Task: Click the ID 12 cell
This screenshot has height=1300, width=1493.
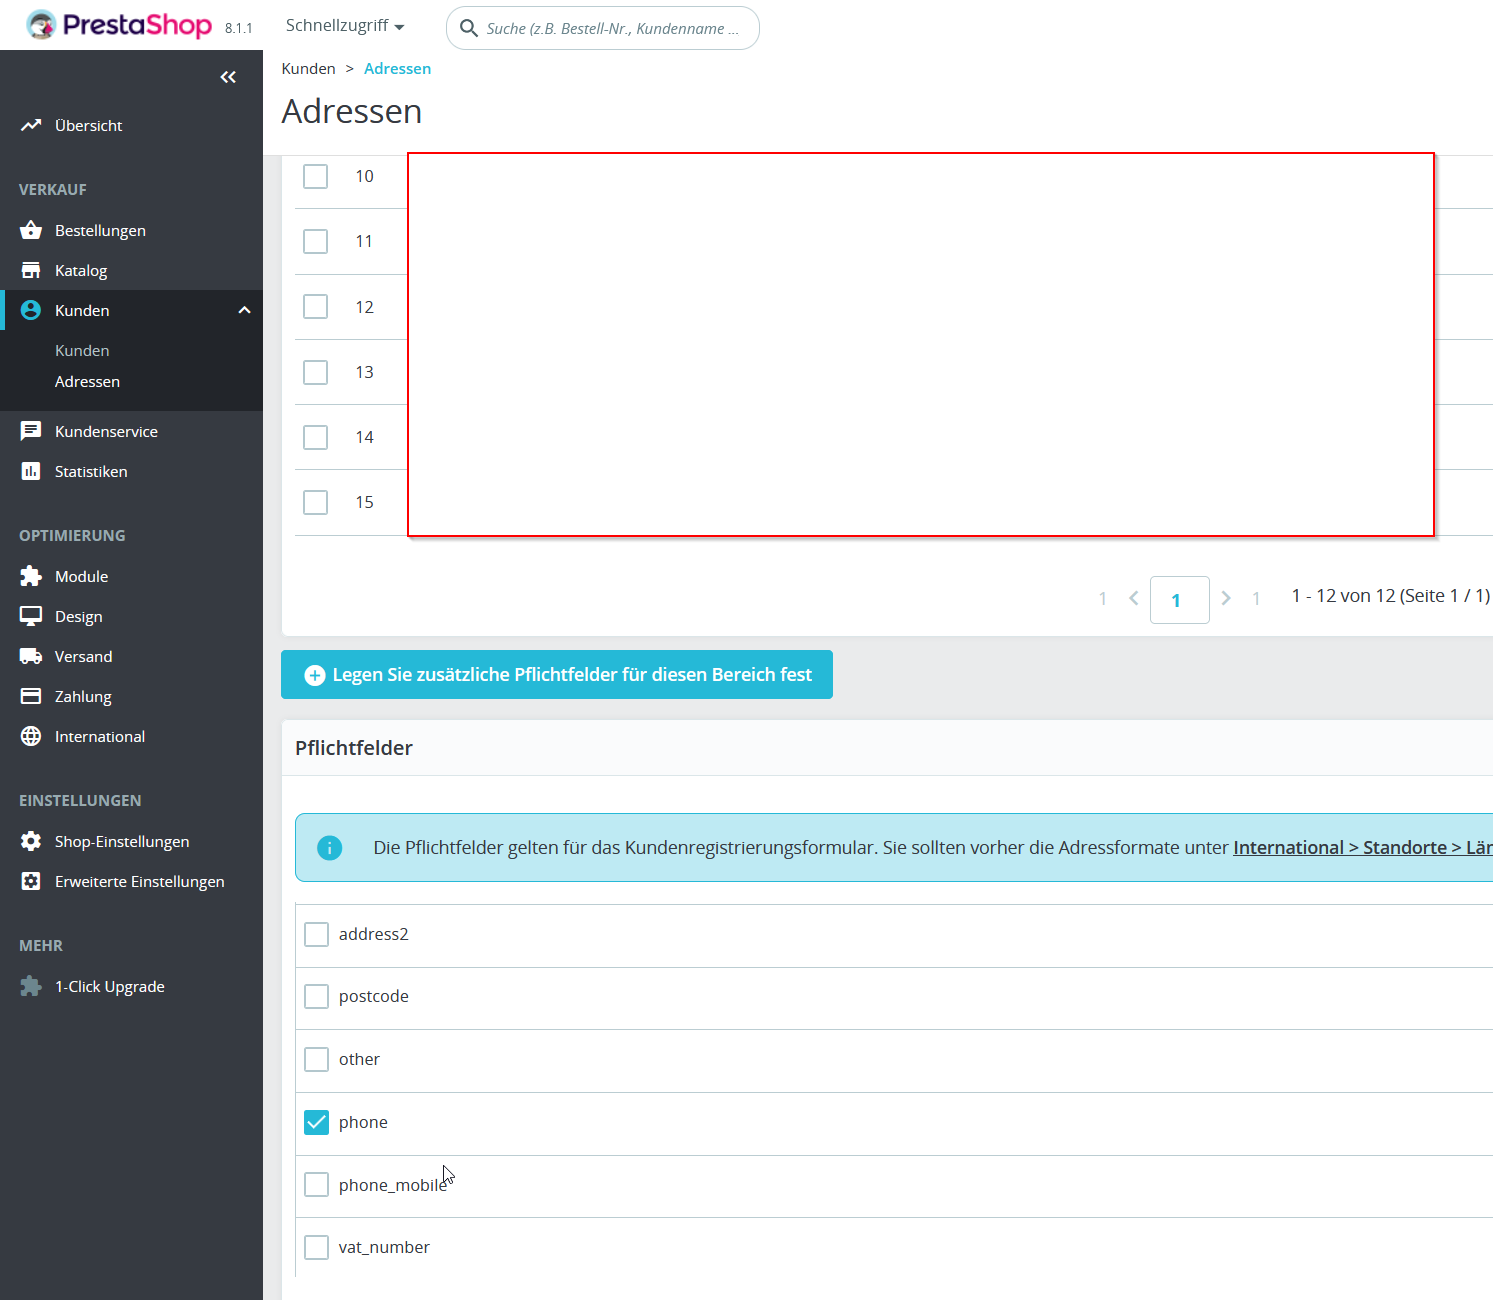Action: [364, 307]
